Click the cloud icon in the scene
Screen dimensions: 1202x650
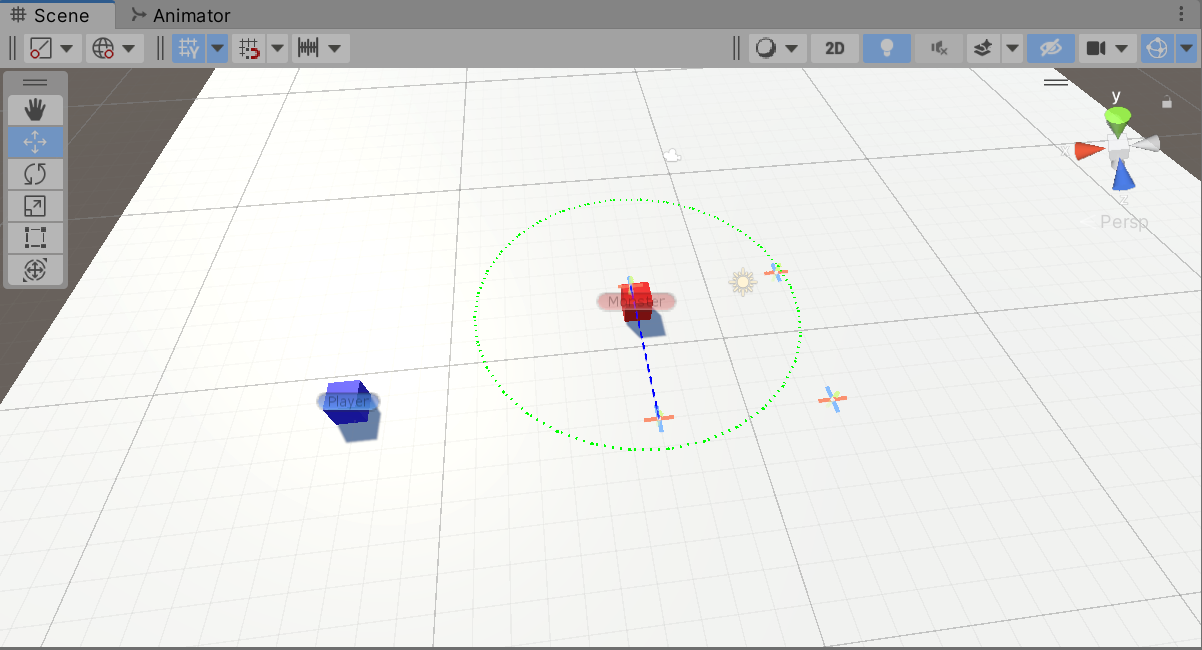pyautogui.click(x=672, y=155)
